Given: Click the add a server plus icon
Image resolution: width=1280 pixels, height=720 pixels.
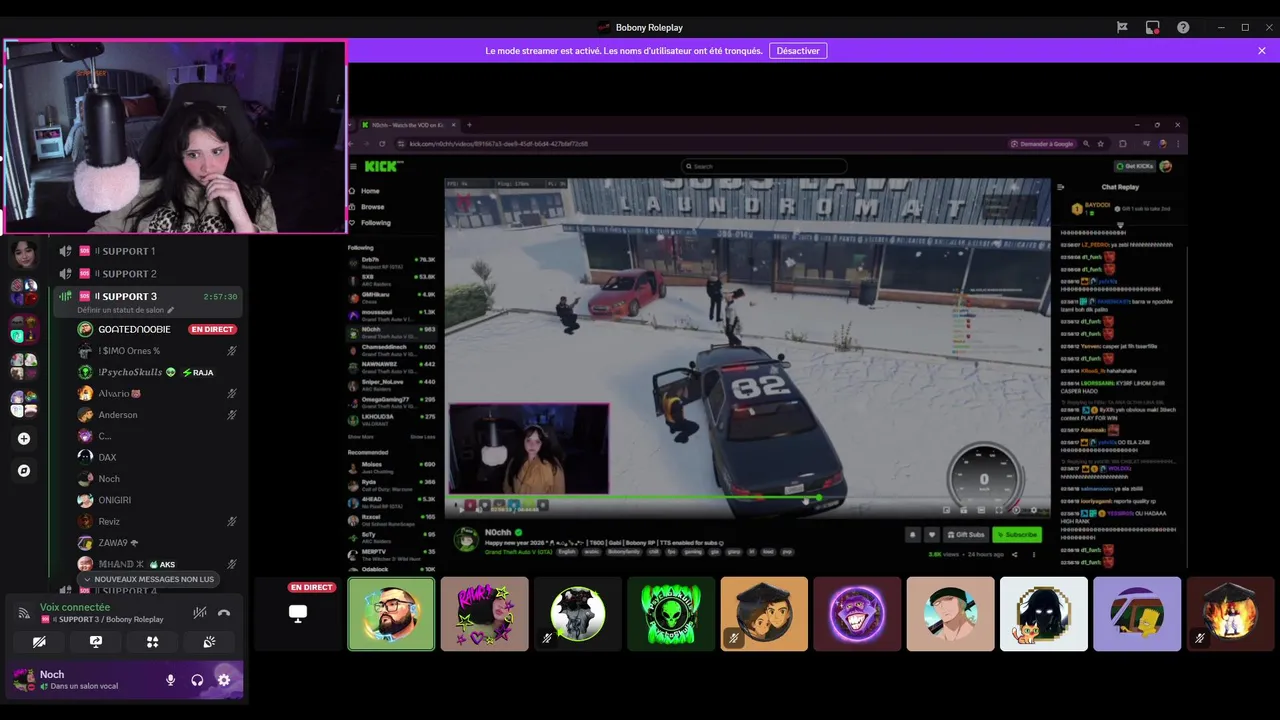Looking at the screenshot, I should tap(24, 438).
